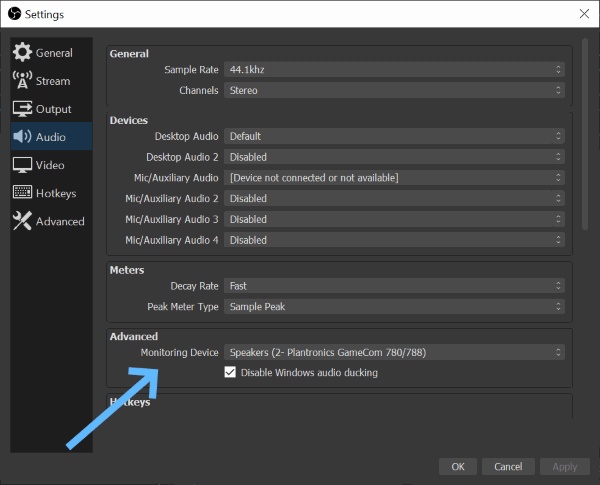Open the Peak Meter Type dropdown
Screen dimensions: 600x485
click(x=394, y=307)
